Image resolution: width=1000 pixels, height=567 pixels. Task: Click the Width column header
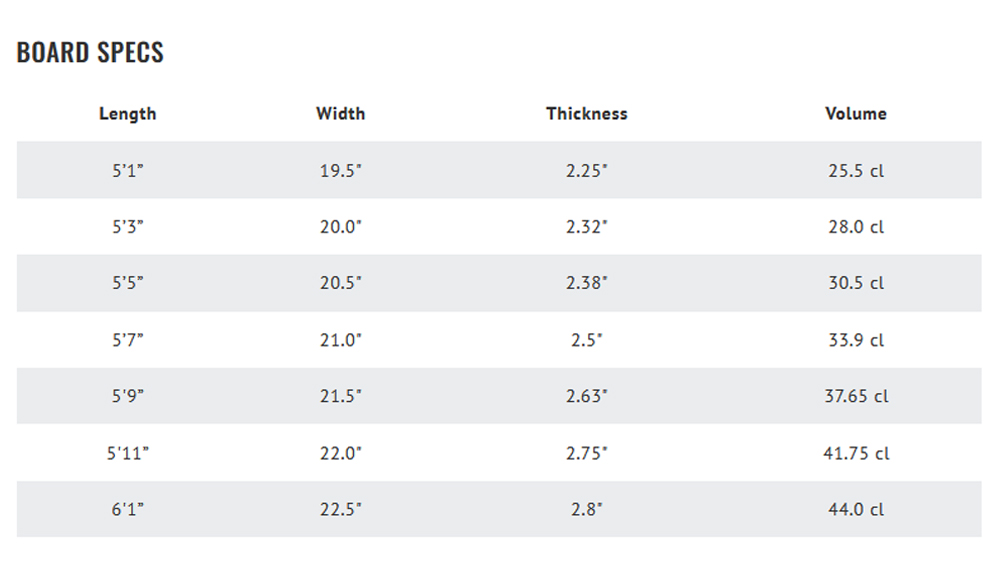coord(341,114)
